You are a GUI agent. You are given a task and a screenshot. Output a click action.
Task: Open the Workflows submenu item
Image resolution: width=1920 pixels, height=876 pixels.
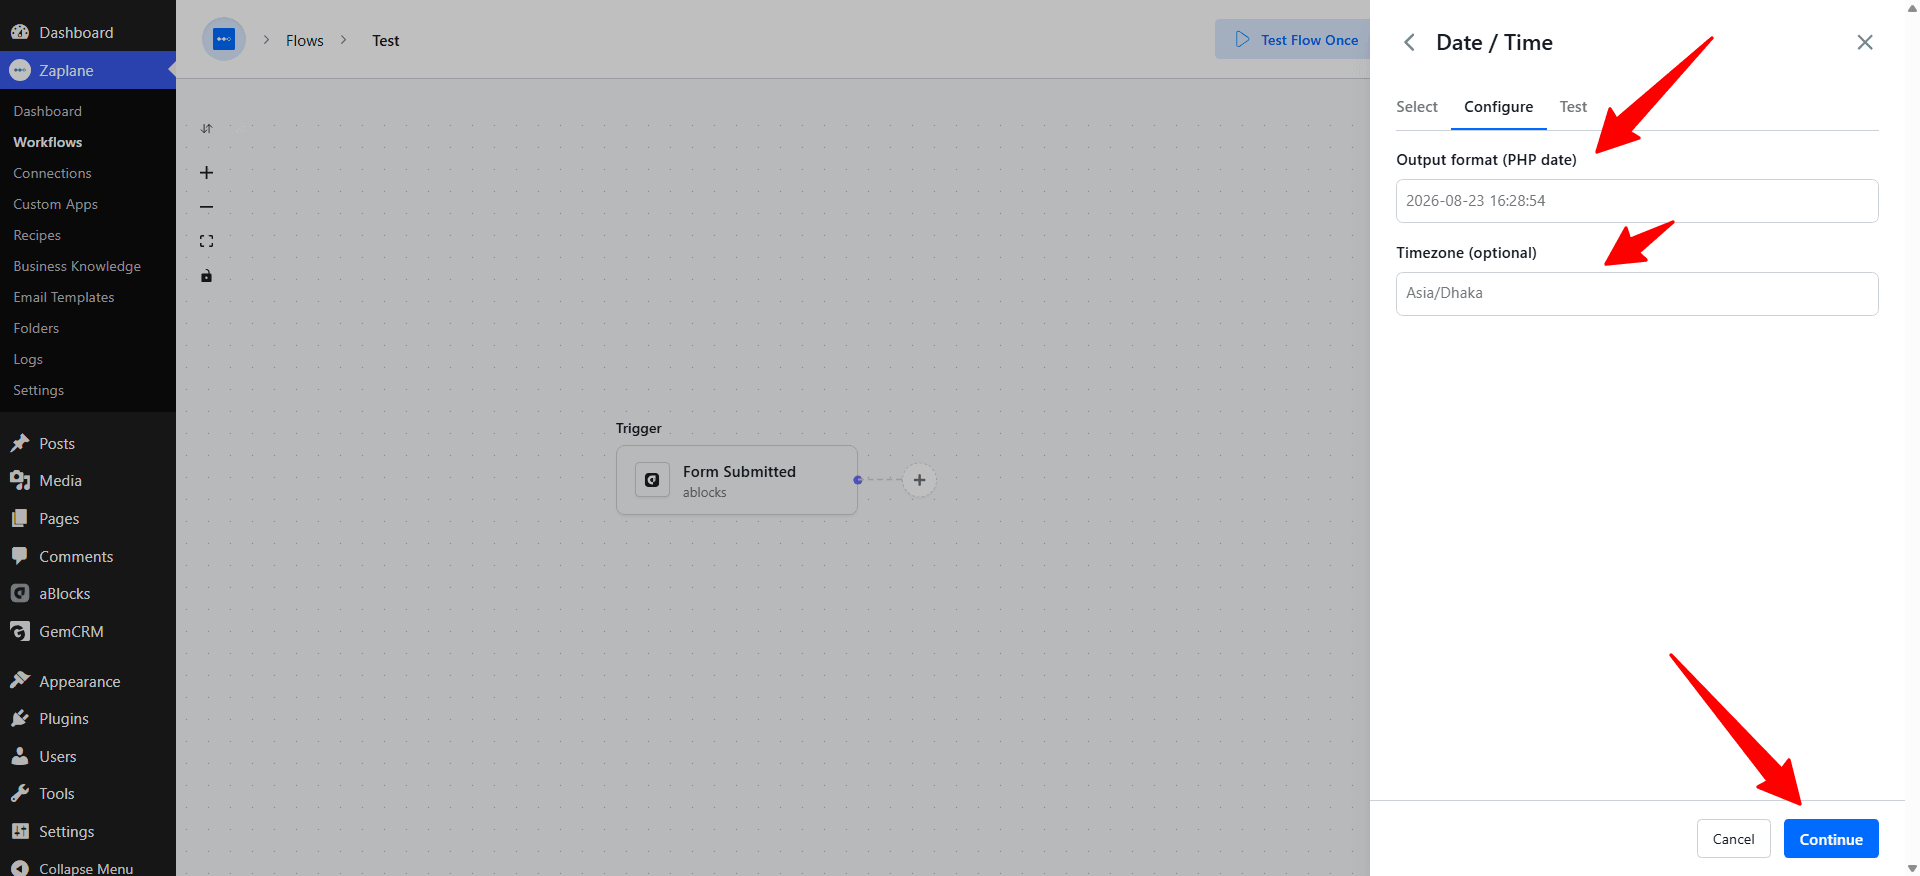[x=47, y=142]
